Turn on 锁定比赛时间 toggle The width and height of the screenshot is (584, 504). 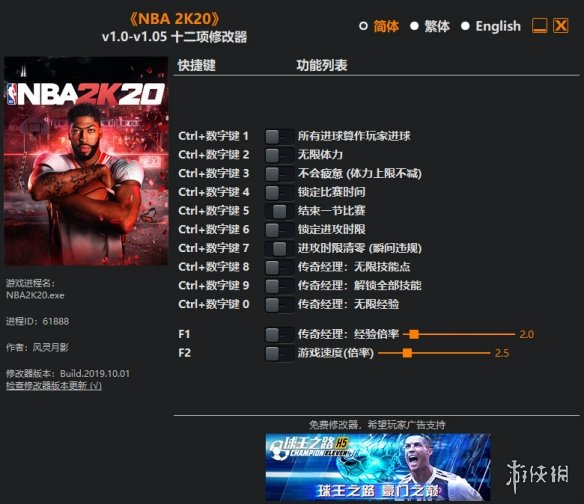point(279,193)
